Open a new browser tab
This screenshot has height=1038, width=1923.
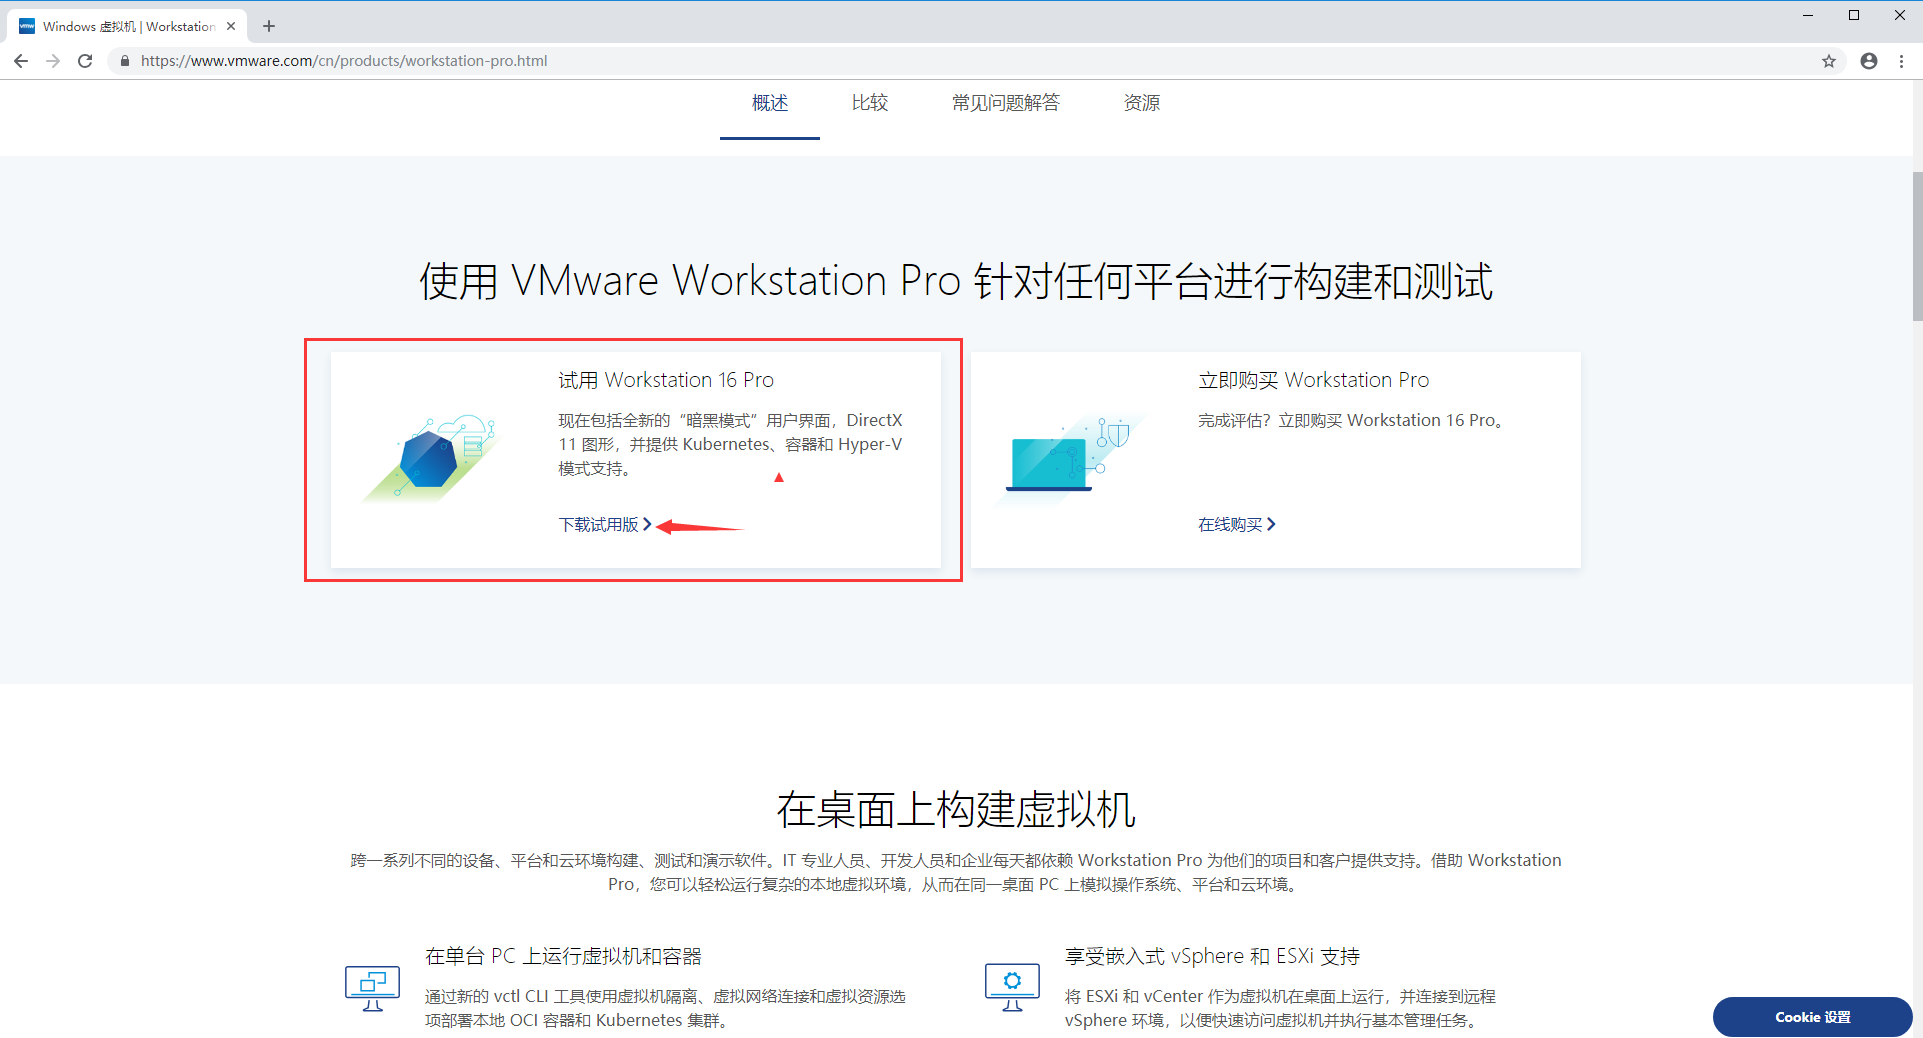(x=269, y=26)
